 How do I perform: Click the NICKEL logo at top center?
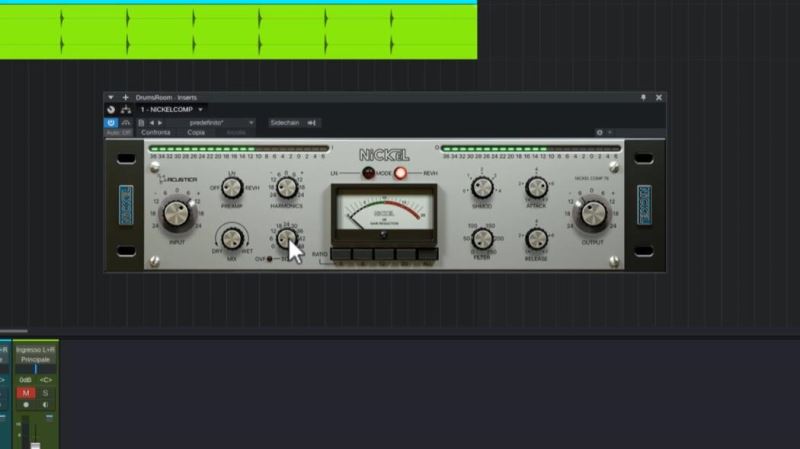[x=384, y=155]
